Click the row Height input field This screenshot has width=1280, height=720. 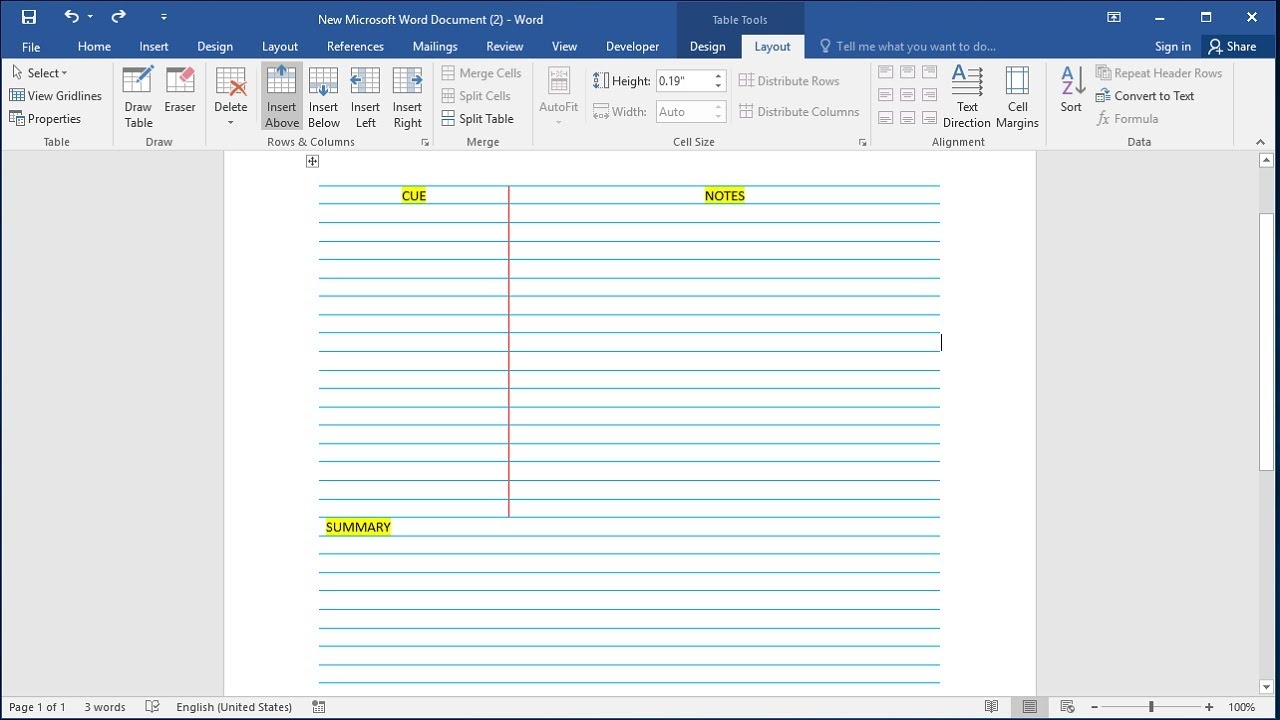[x=682, y=81]
